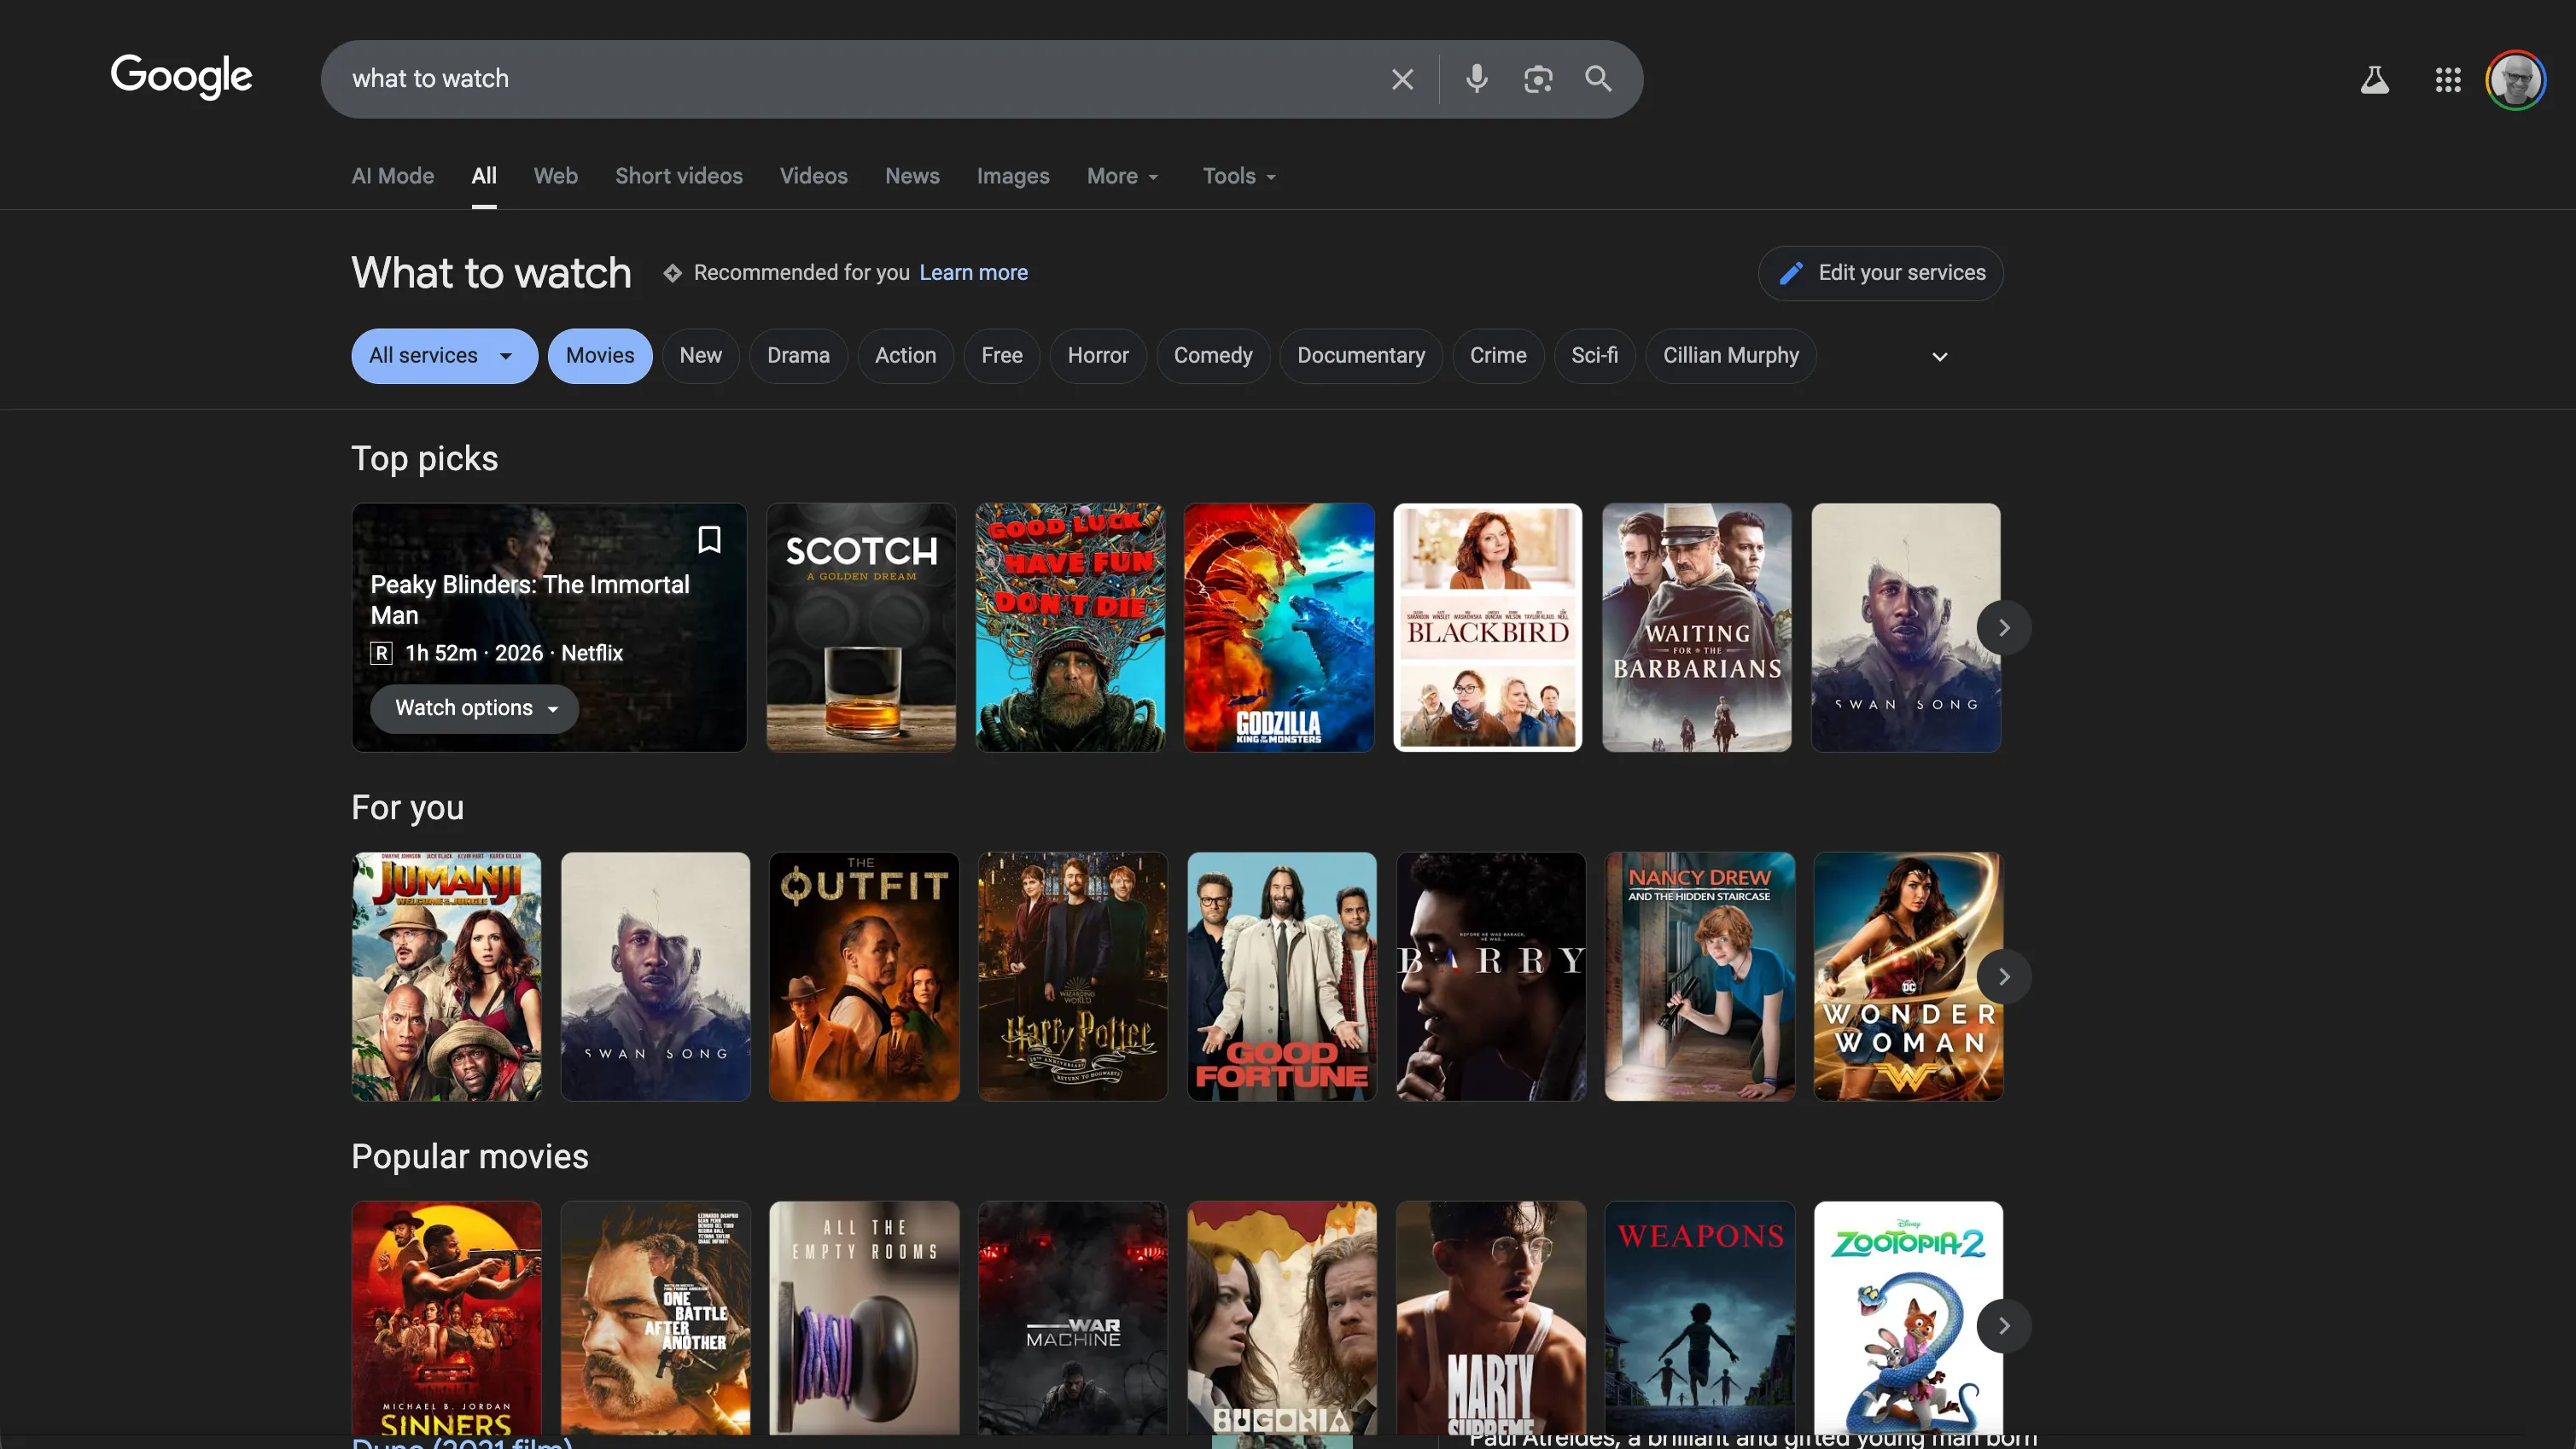Open the Google account profile avatar
The height and width of the screenshot is (1449, 2576).
click(2515, 80)
